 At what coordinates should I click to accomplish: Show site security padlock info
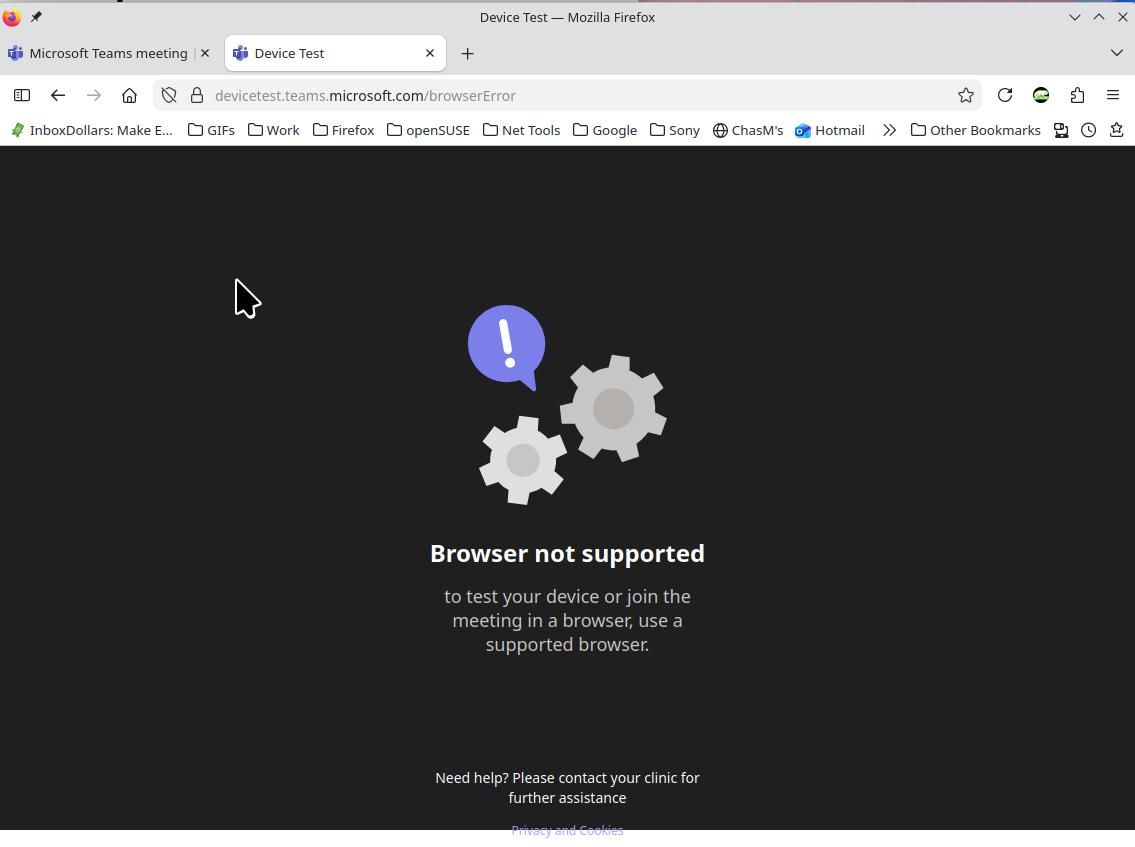pos(197,95)
